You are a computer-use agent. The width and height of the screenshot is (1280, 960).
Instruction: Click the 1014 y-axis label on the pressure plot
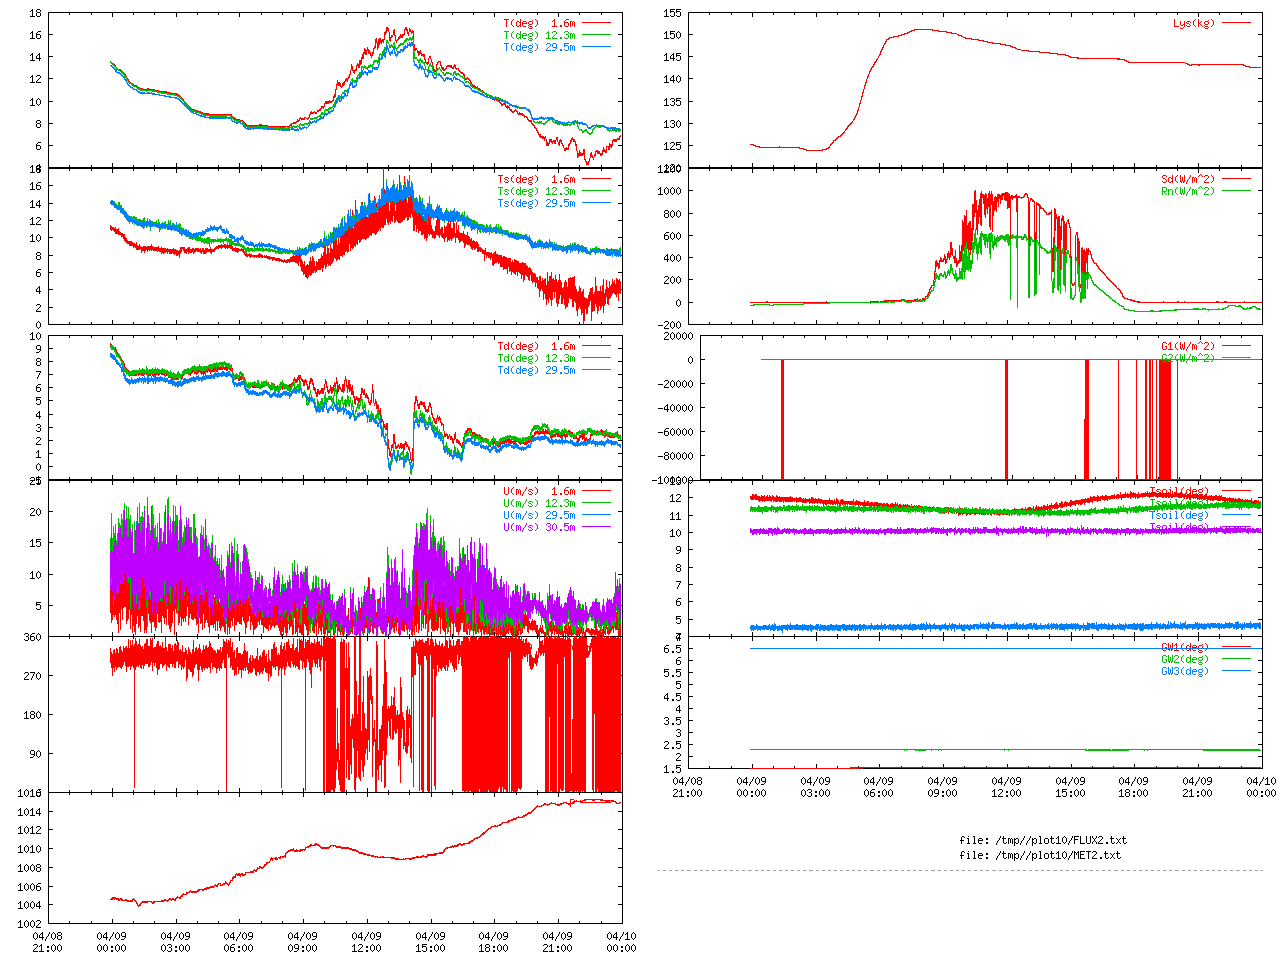[29, 812]
